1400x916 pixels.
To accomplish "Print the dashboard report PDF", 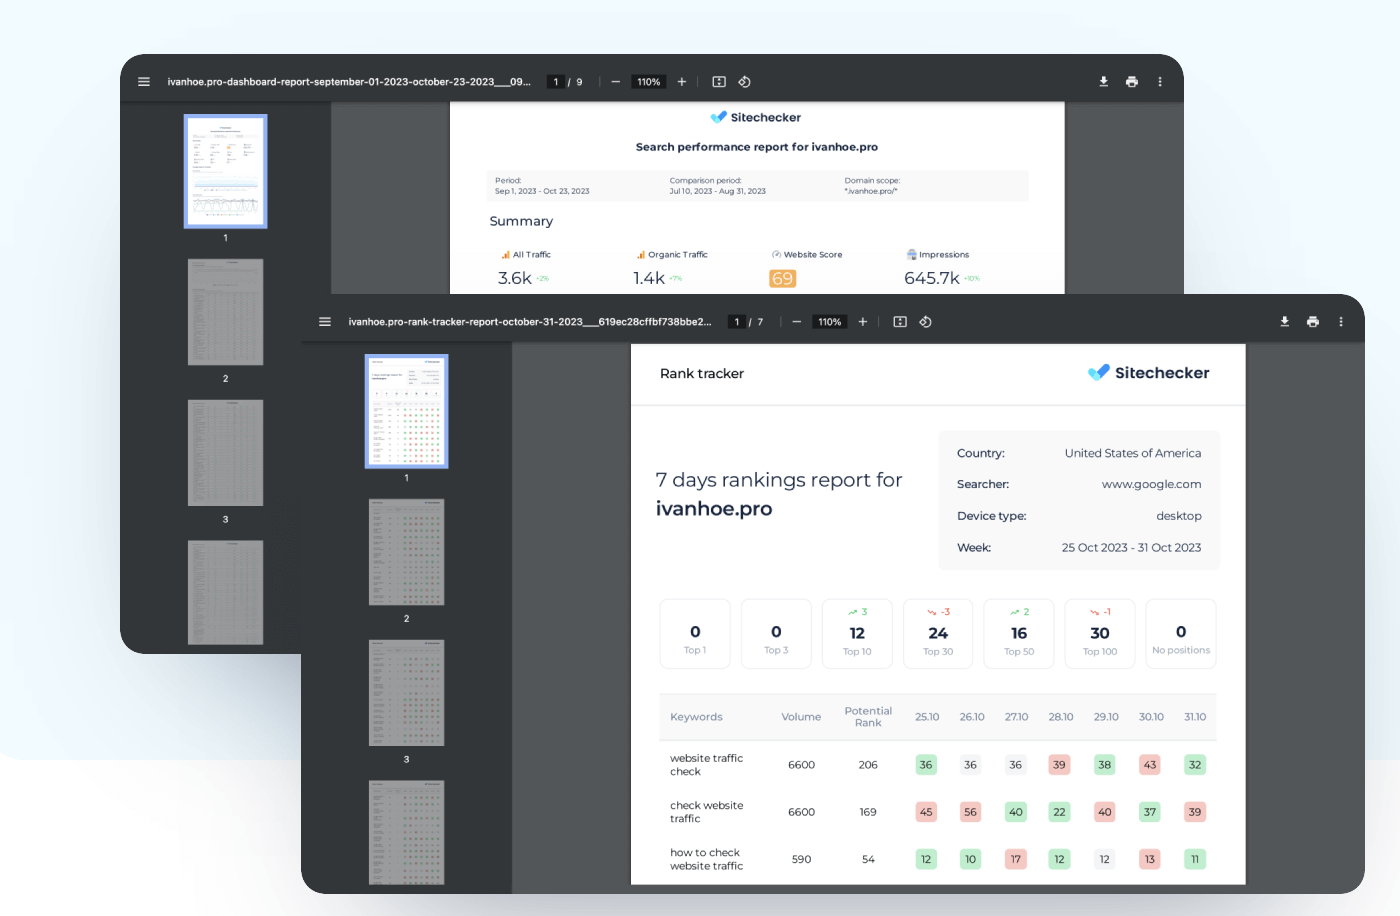I will point(1132,82).
